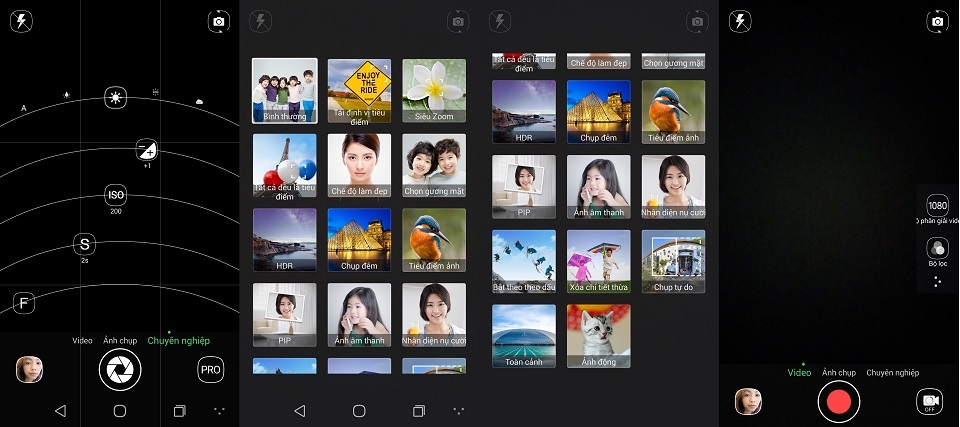Choose Chụp đêm tile above Ảnh âm thanh near Xóa chi tiết thừa
Screen dimensions: 960x427
tap(599, 112)
